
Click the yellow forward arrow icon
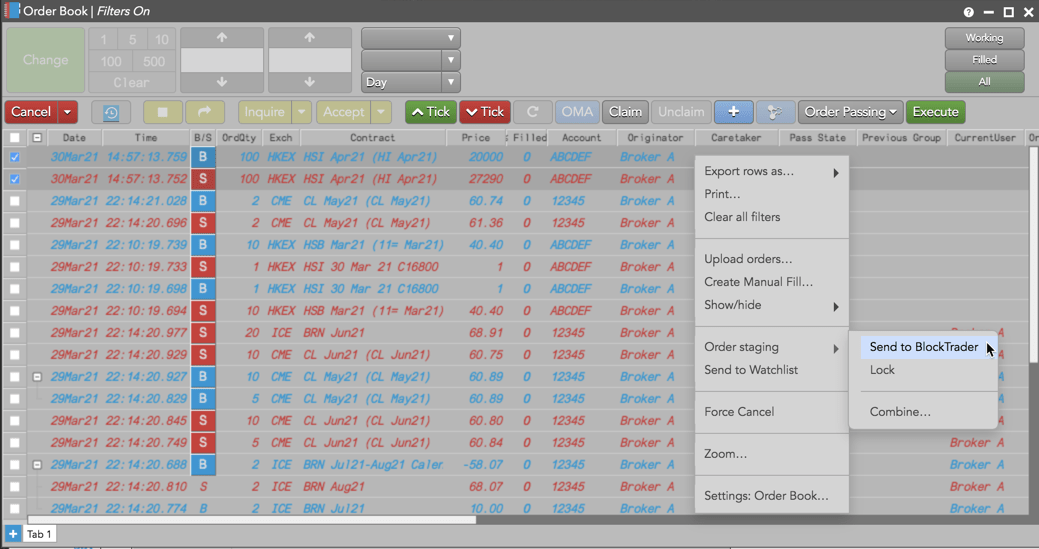click(204, 112)
